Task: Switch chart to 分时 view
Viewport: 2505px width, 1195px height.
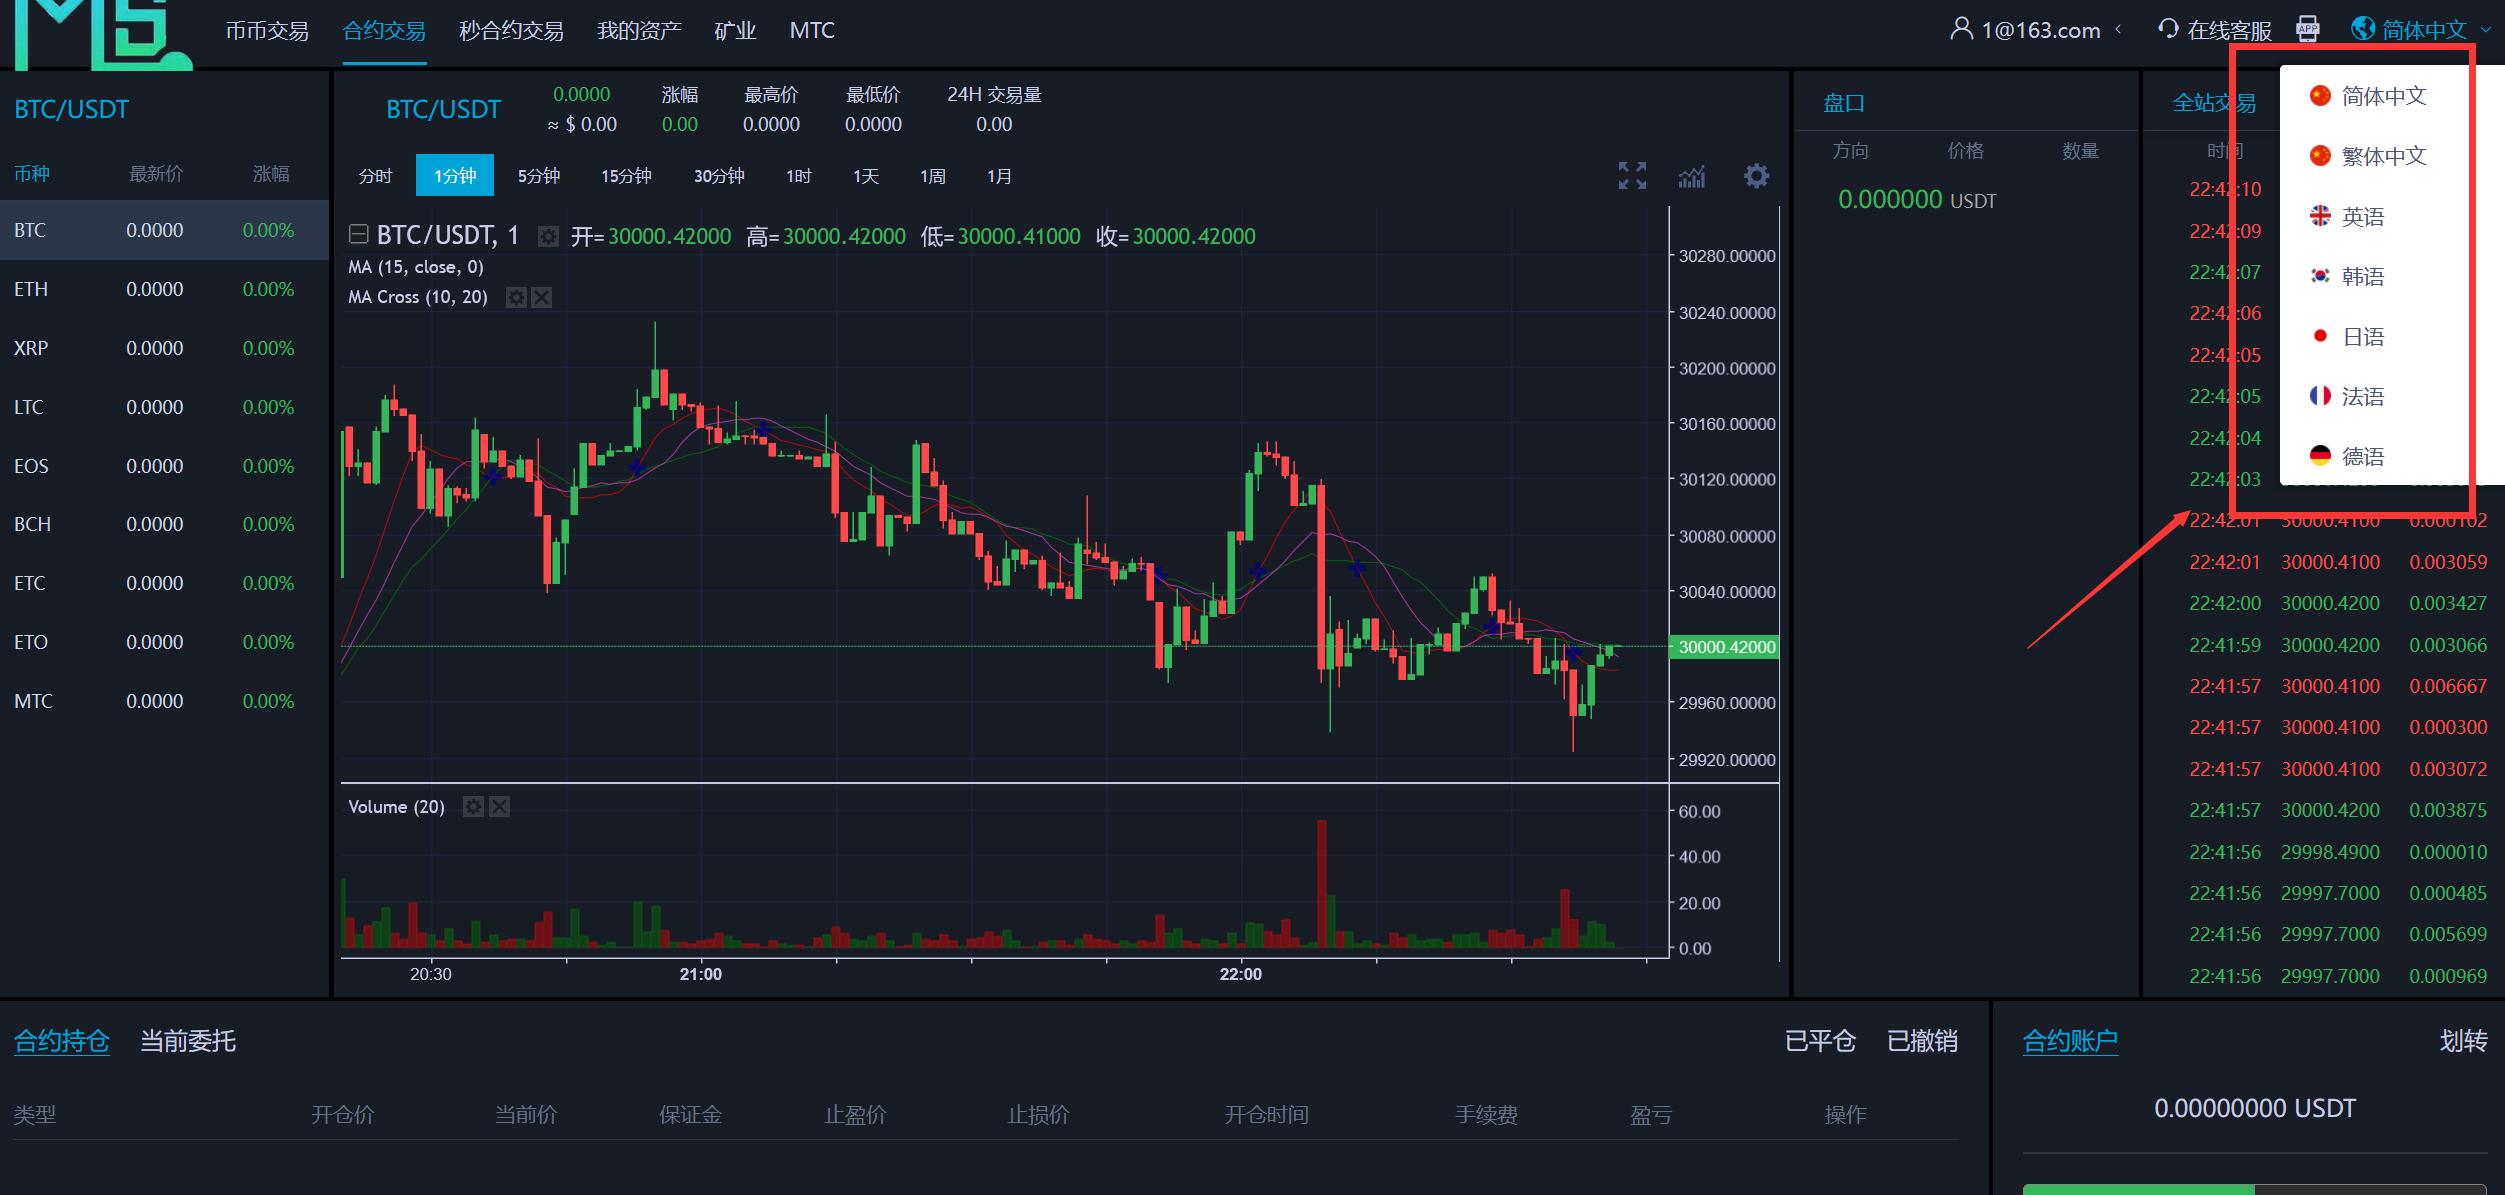Action: [376, 176]
